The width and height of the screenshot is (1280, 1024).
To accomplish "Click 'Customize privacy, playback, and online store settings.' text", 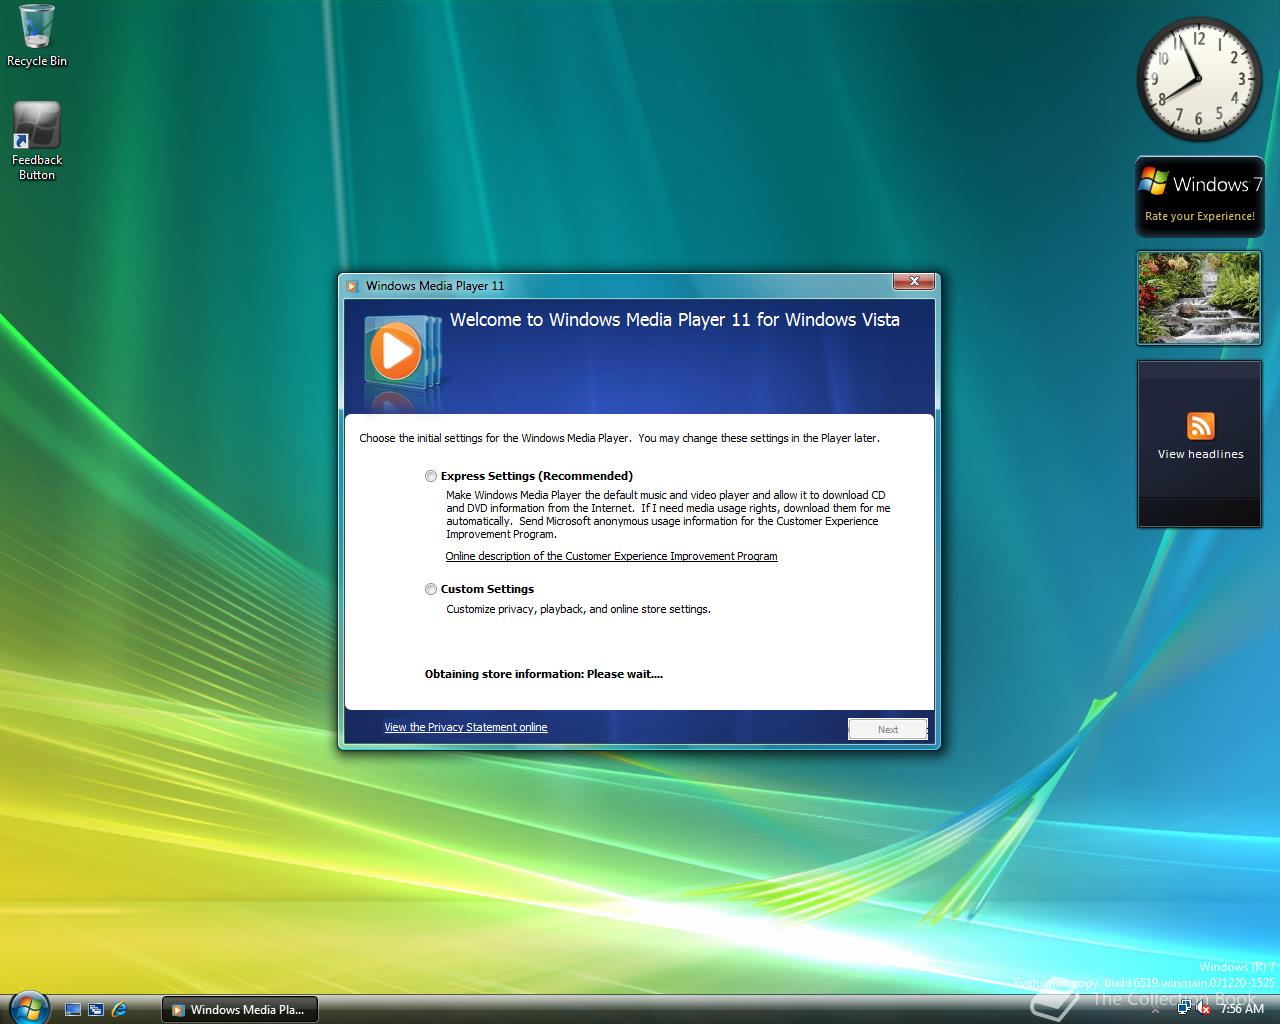I will [578, 609].
